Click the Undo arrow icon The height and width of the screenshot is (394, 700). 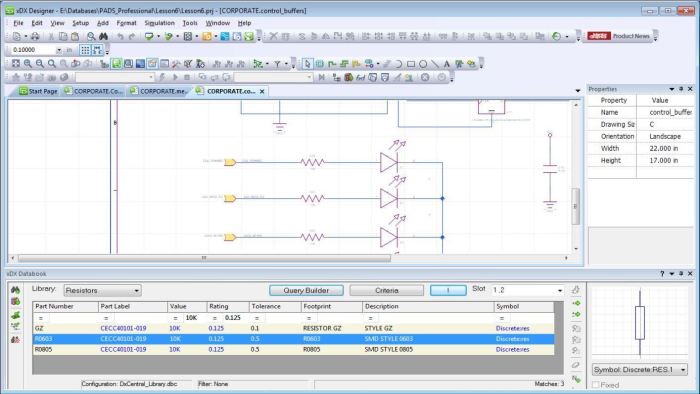(x=120, y=36)
